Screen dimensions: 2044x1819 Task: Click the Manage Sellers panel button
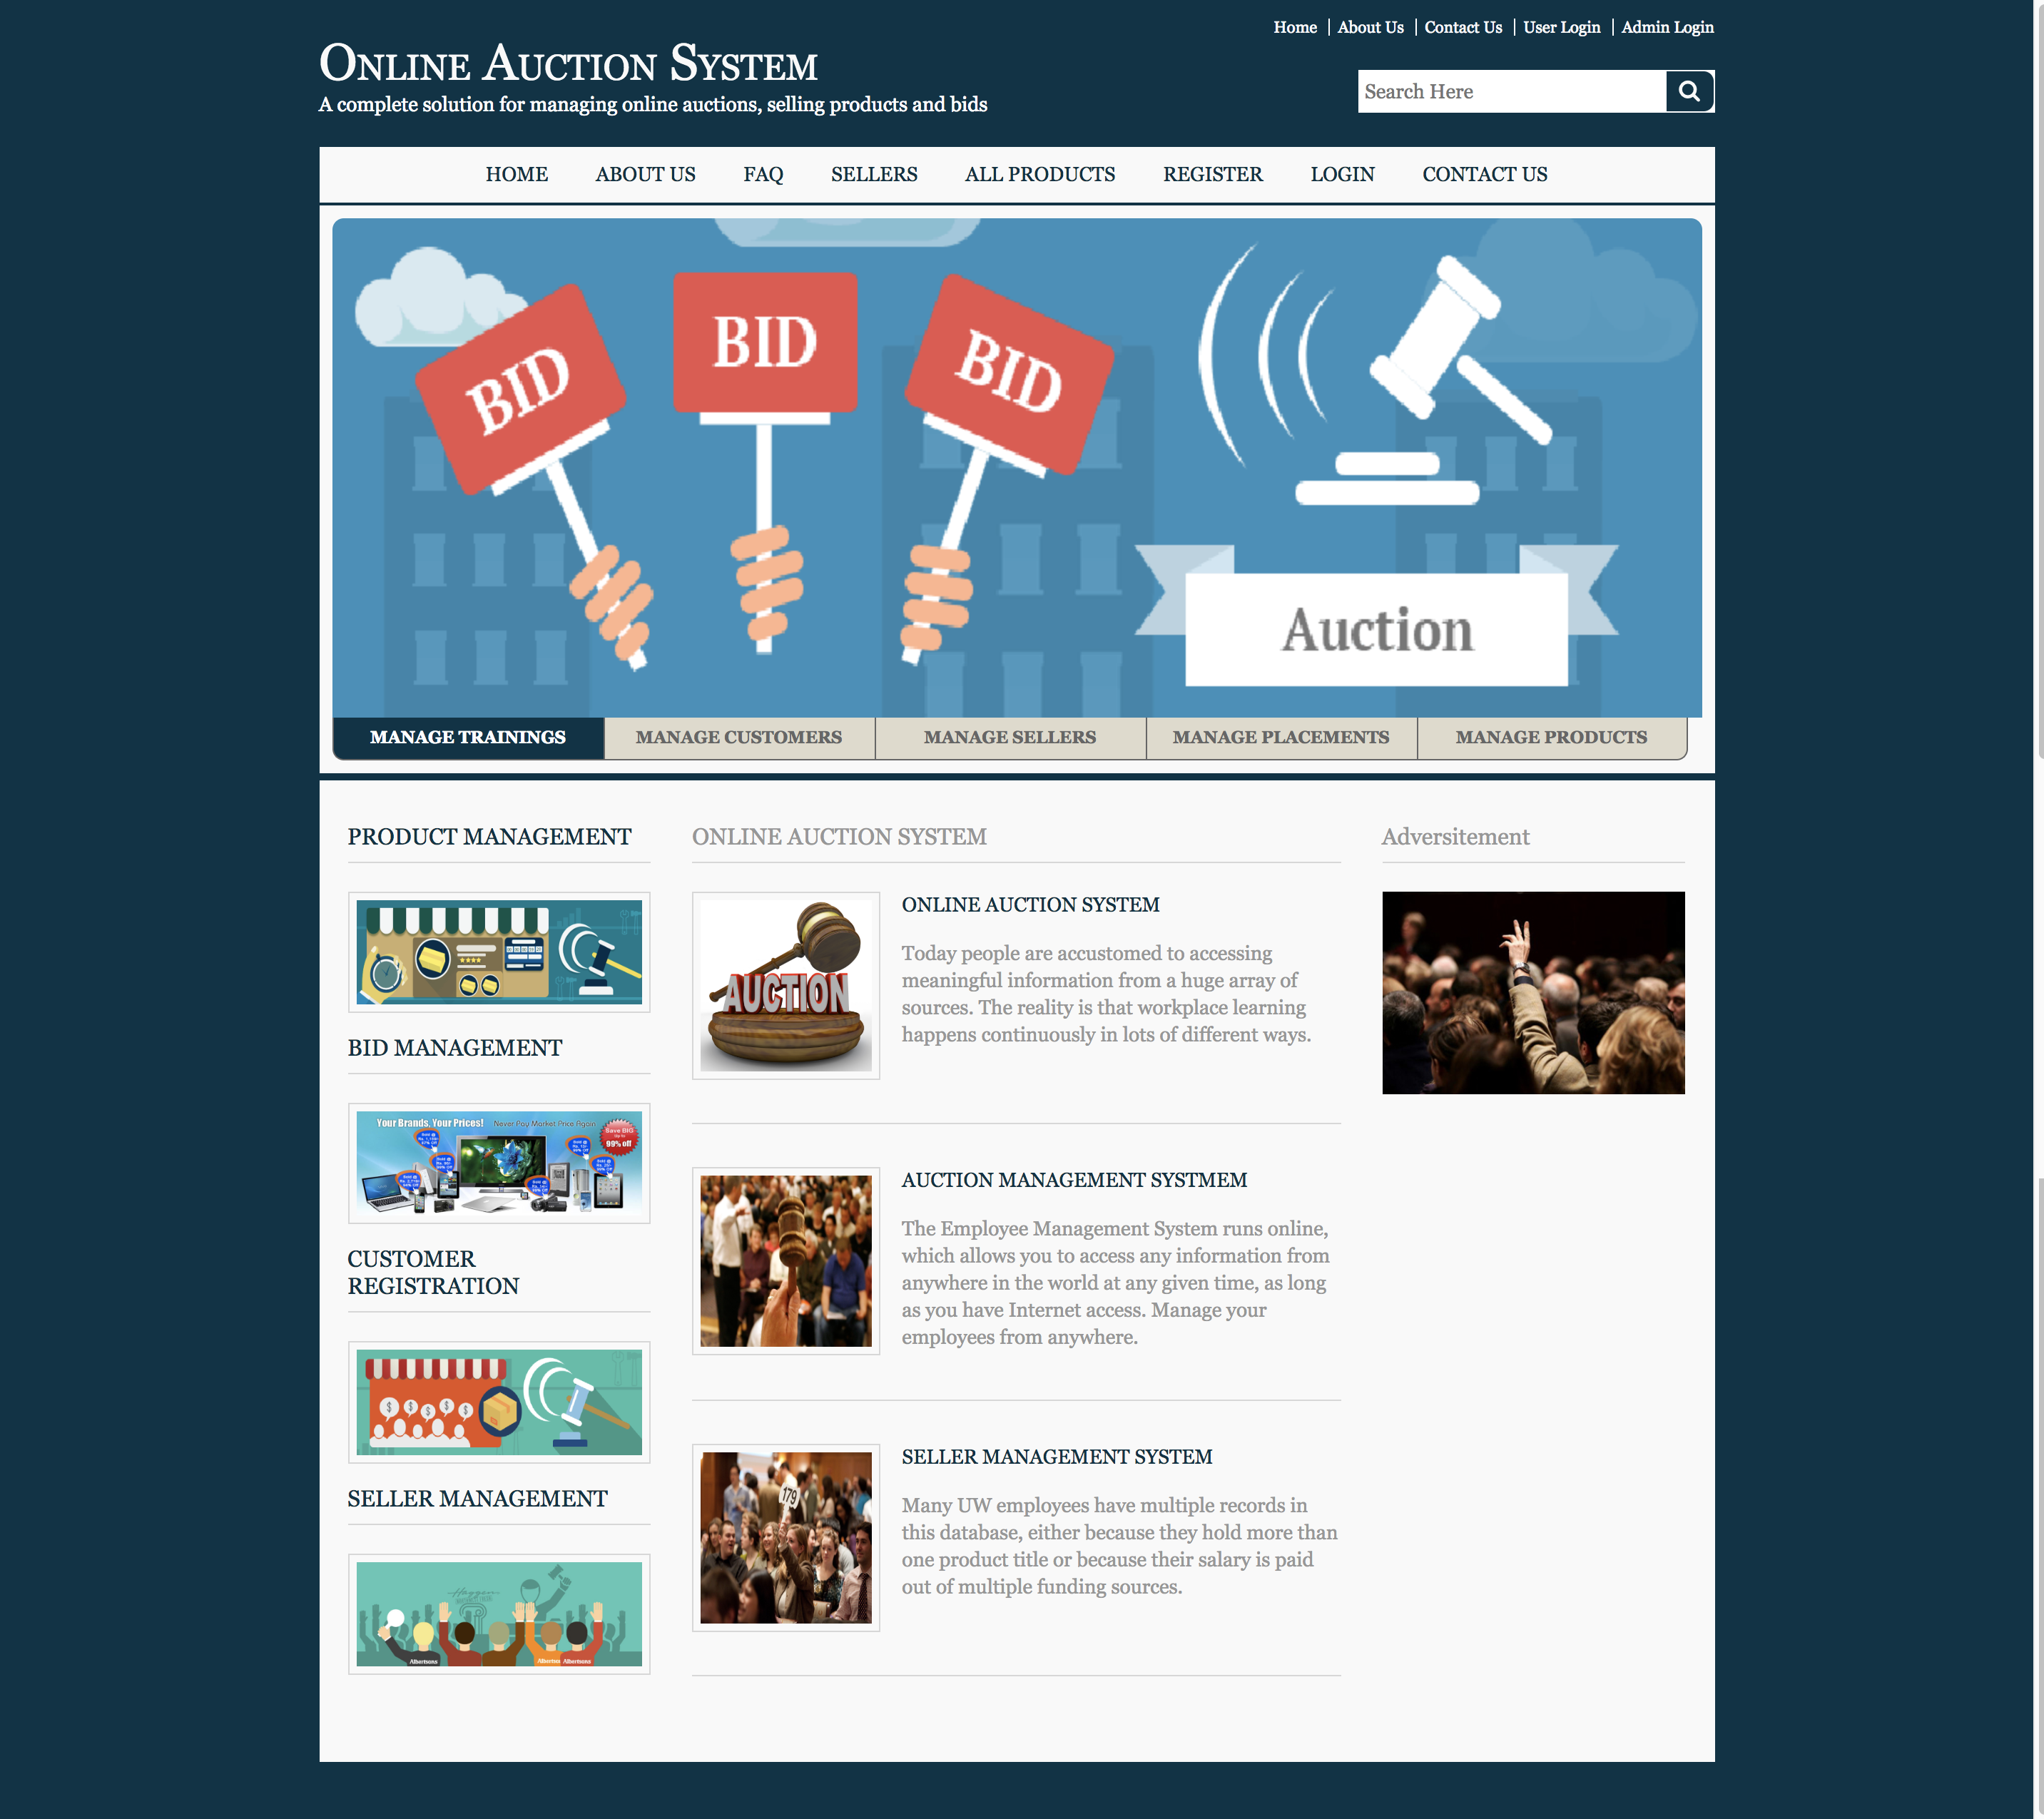1010,735
